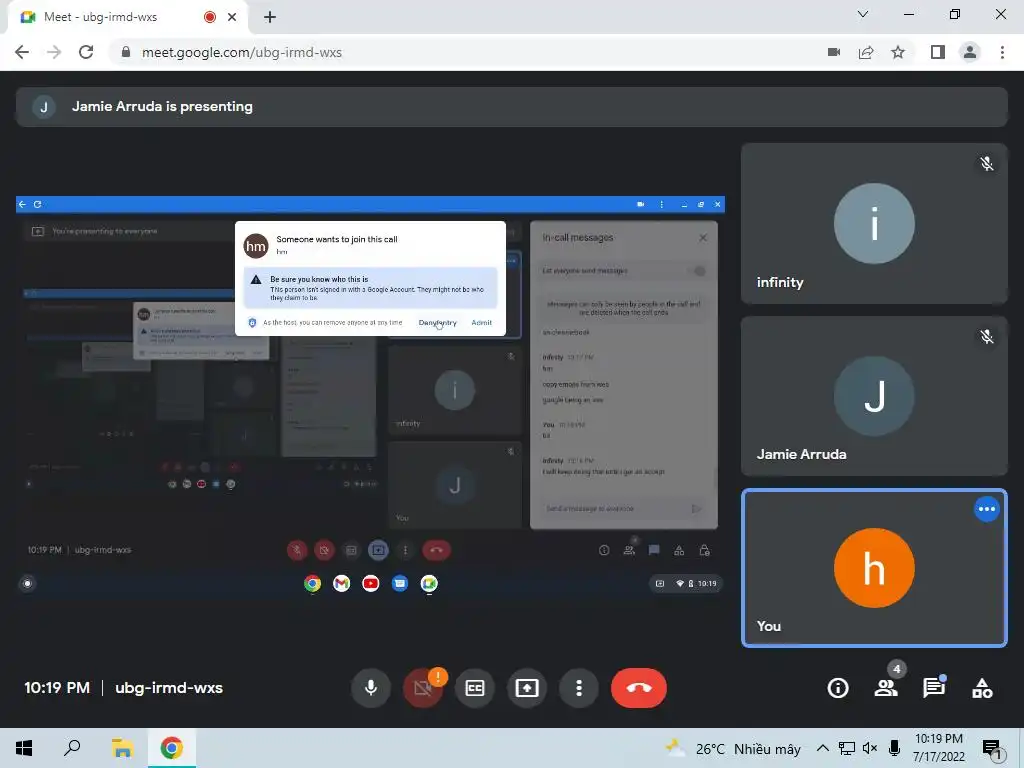Viewport: 1024px width, 768px height.
Task: Turn on the camera with warning badge
Action: point(423,688)
